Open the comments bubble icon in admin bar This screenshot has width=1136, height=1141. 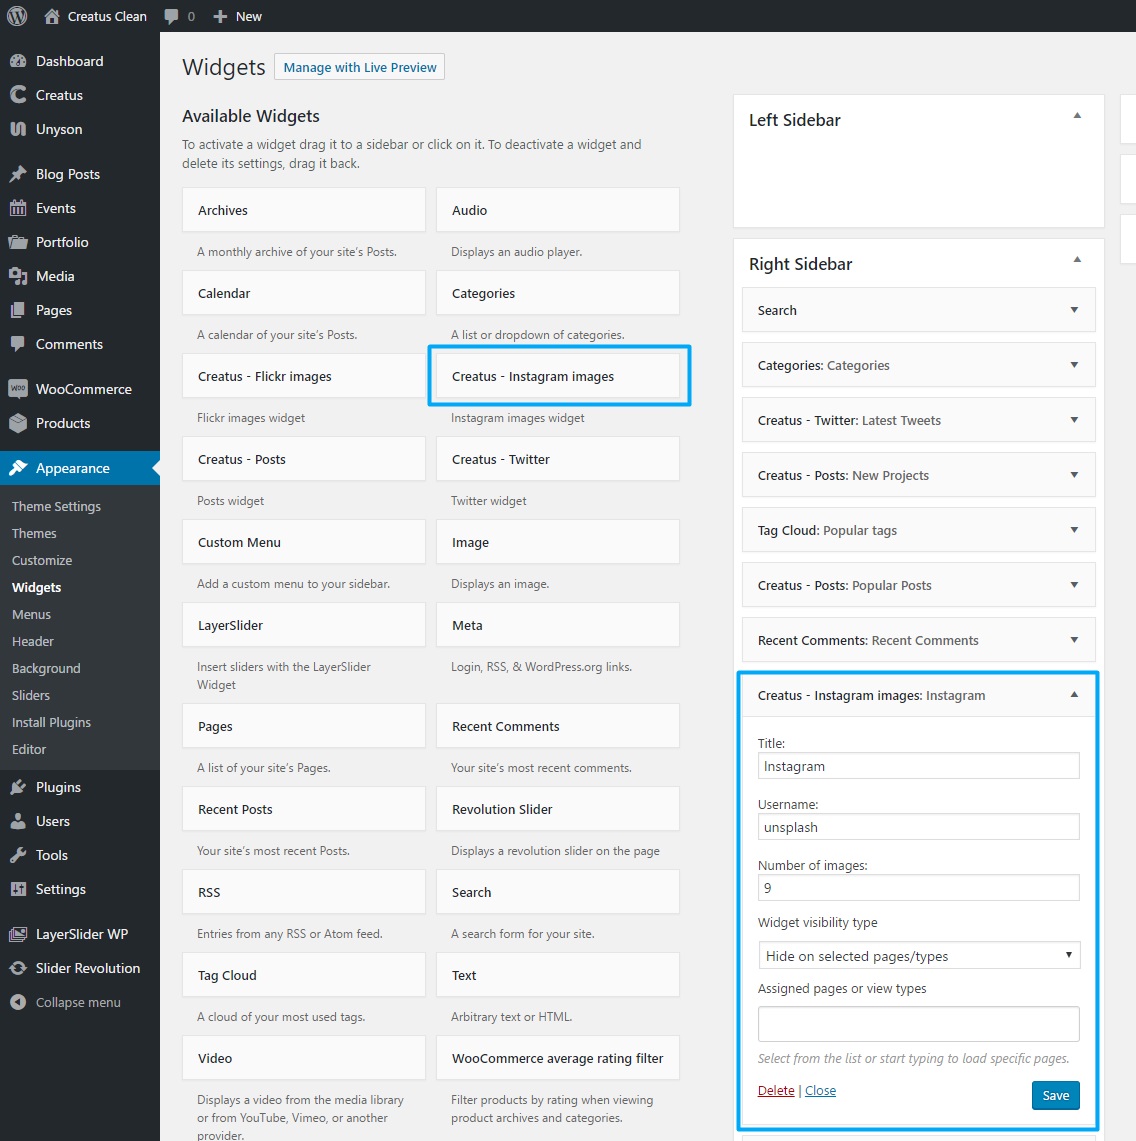(x=171, y=16)
